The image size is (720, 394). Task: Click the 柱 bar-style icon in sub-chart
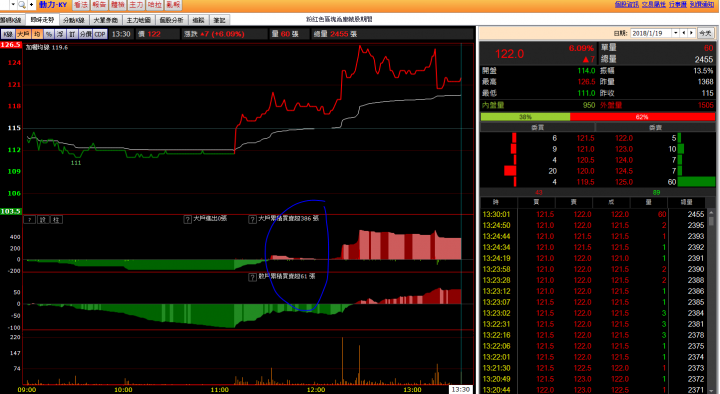click(x=56, y=220)
